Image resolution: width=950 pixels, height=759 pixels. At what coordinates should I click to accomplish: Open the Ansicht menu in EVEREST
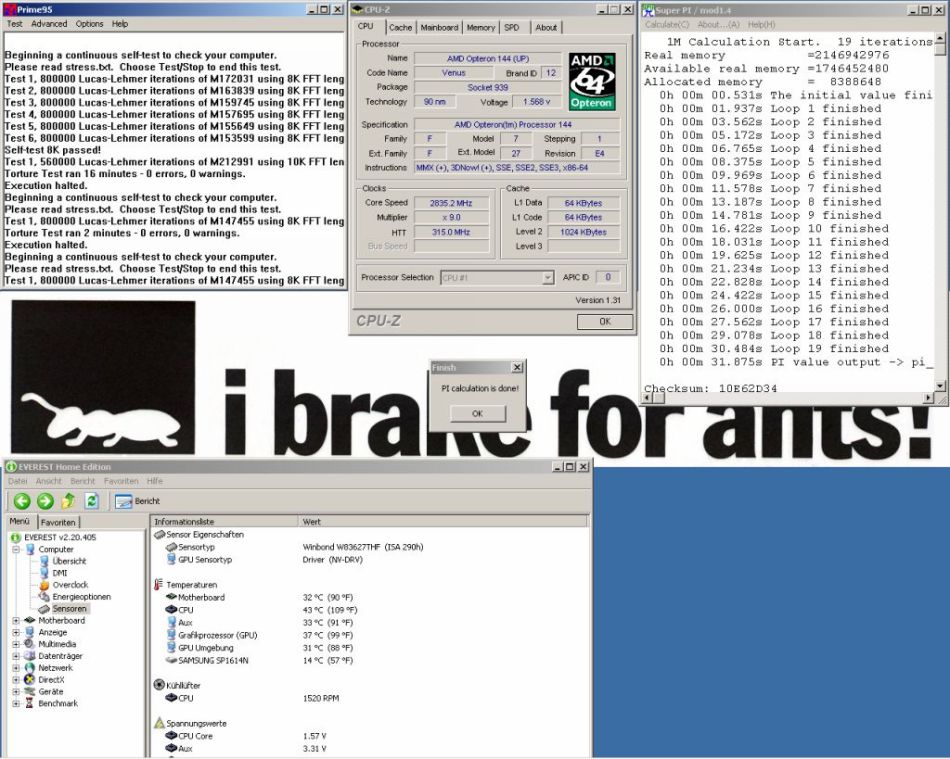pyautogui.click(x=48, y=481)
